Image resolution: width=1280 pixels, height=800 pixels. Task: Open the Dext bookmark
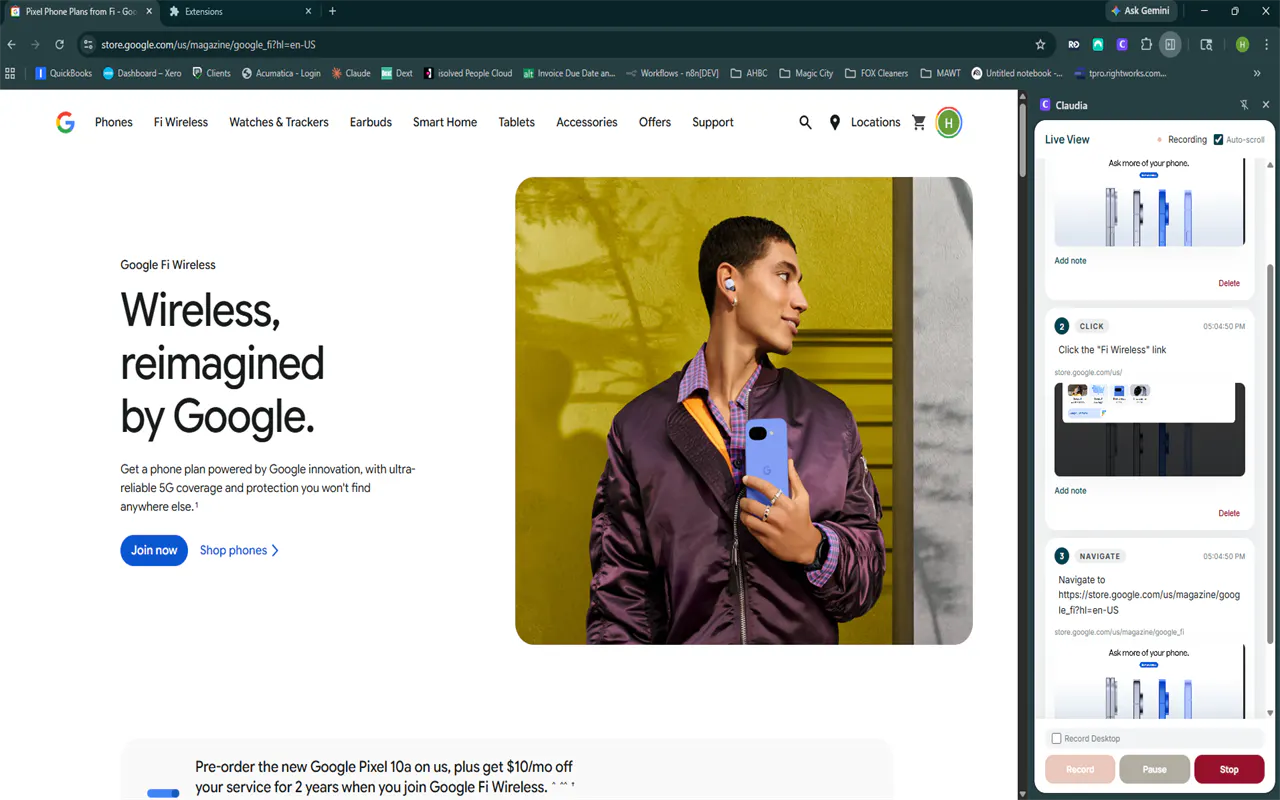coord(397,73)
